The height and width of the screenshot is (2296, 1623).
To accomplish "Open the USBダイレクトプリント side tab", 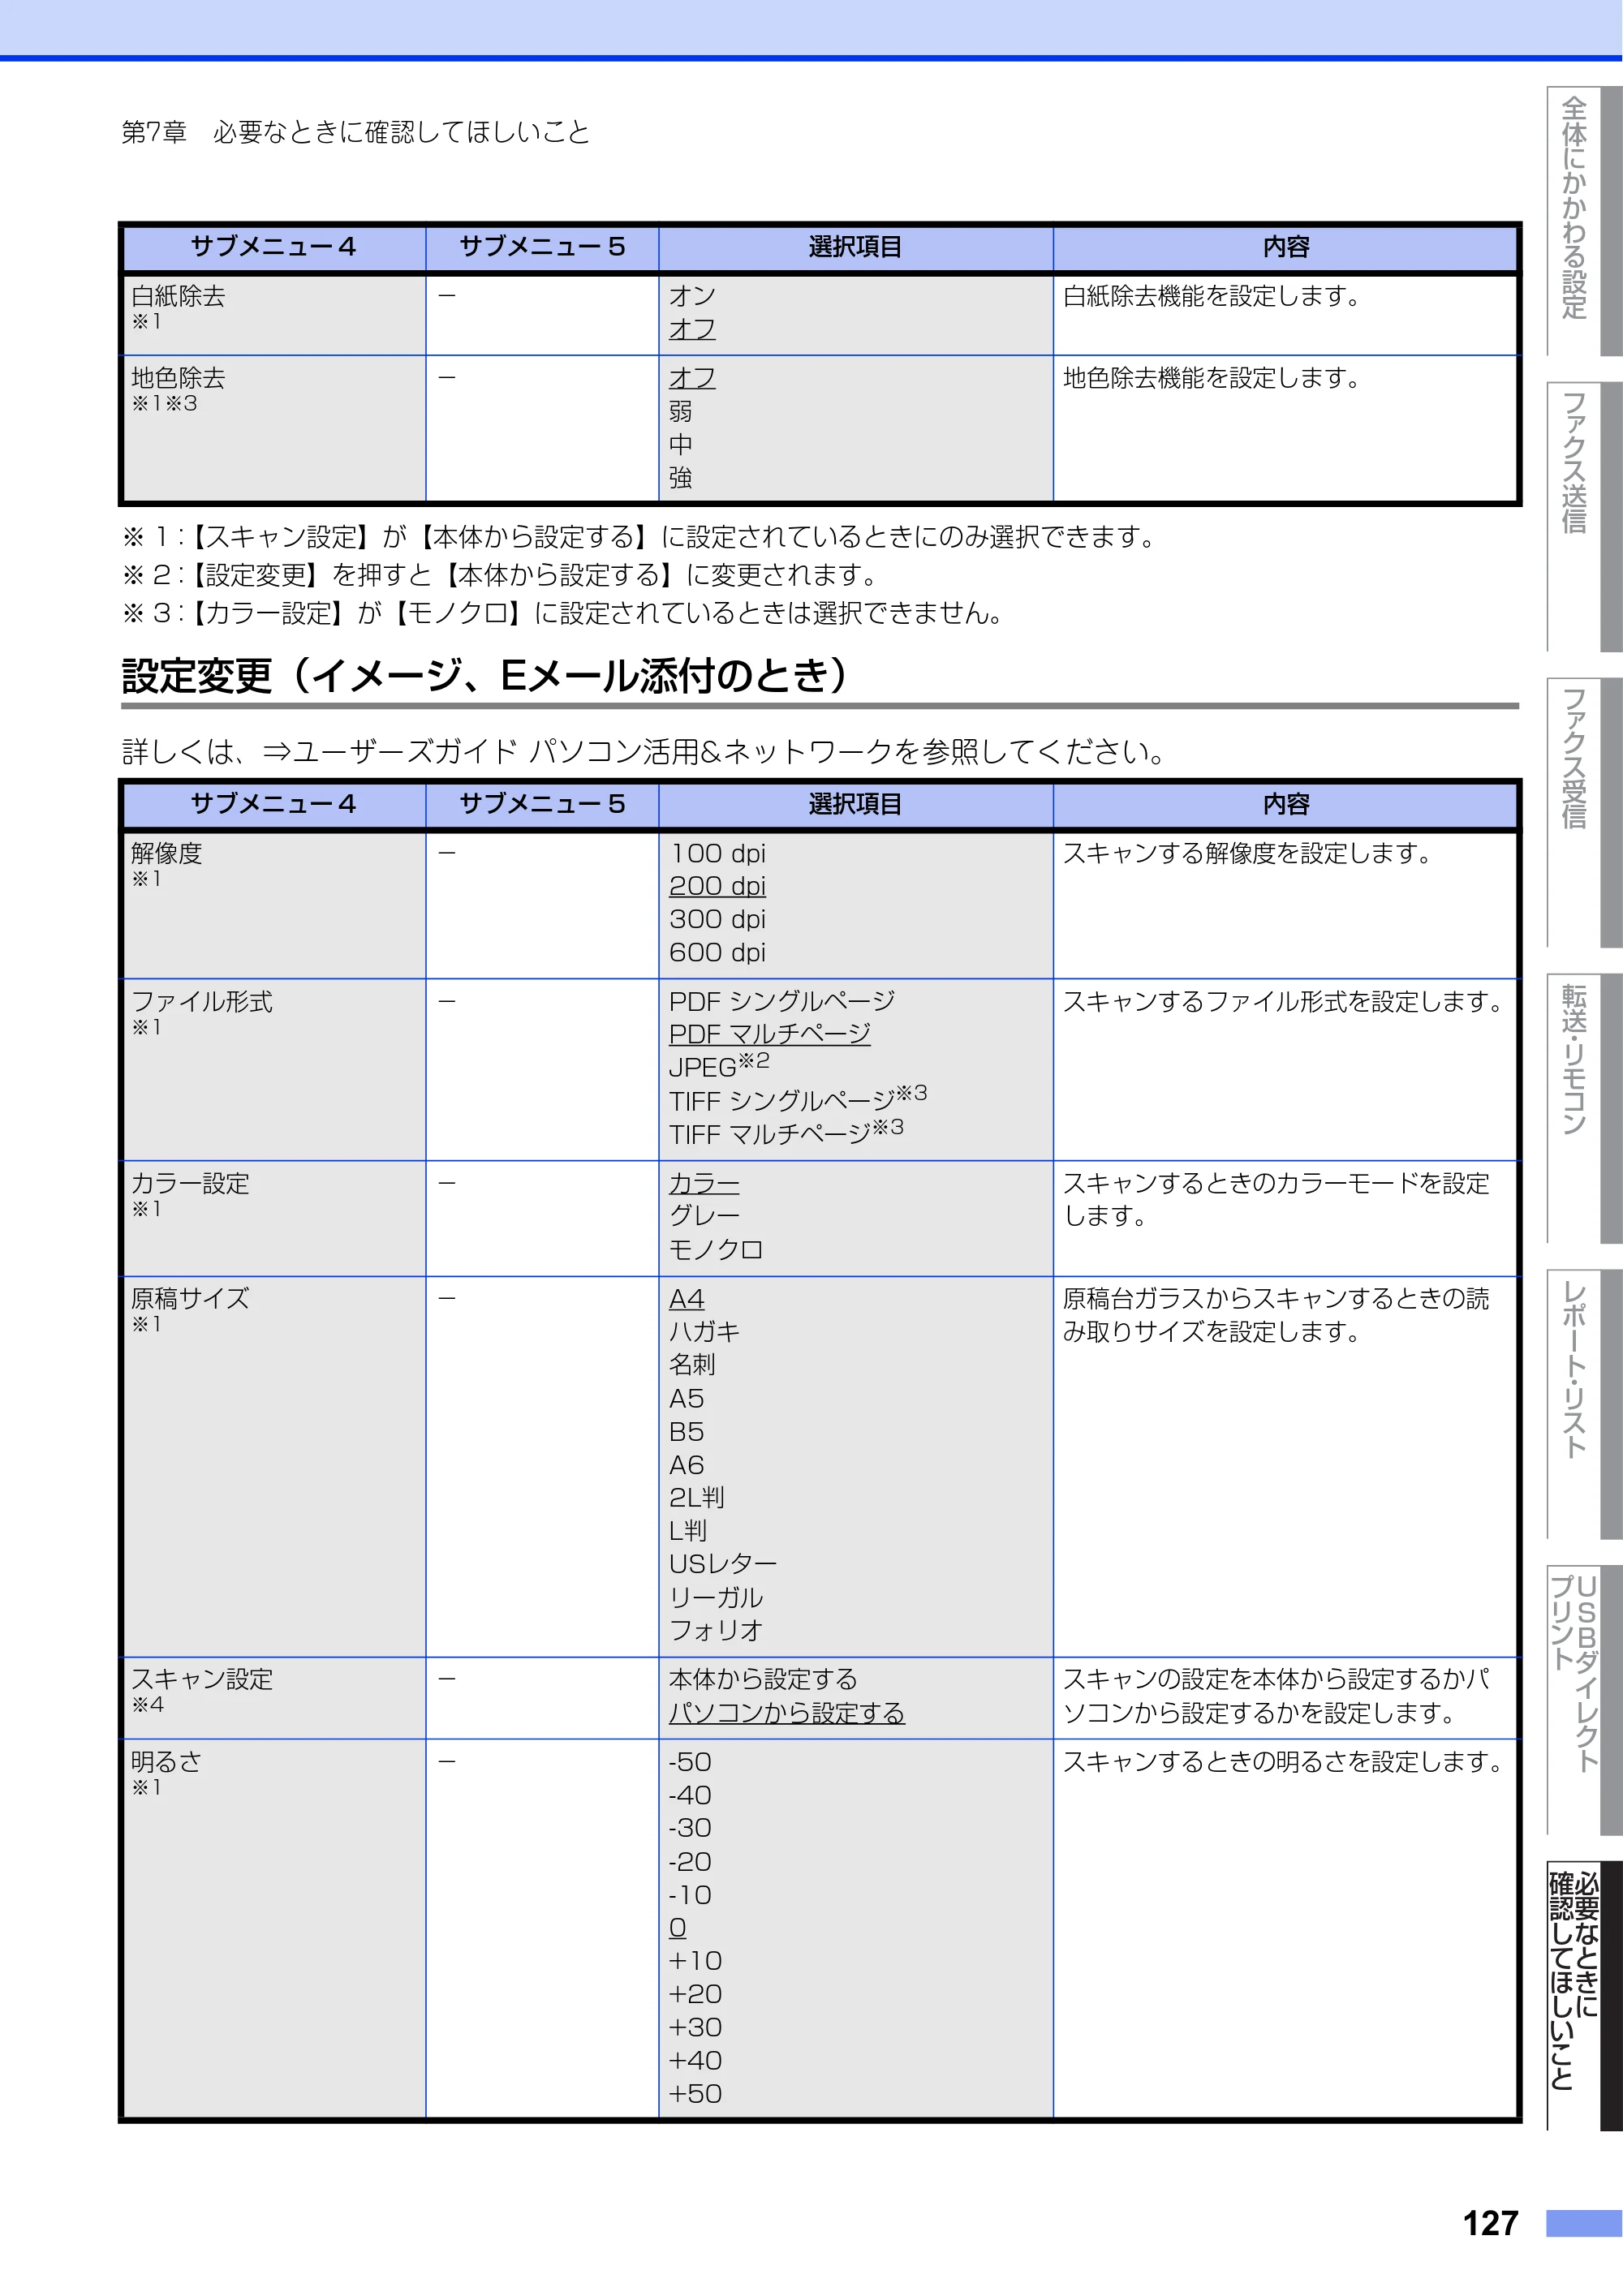I will pos(1583,1700).
